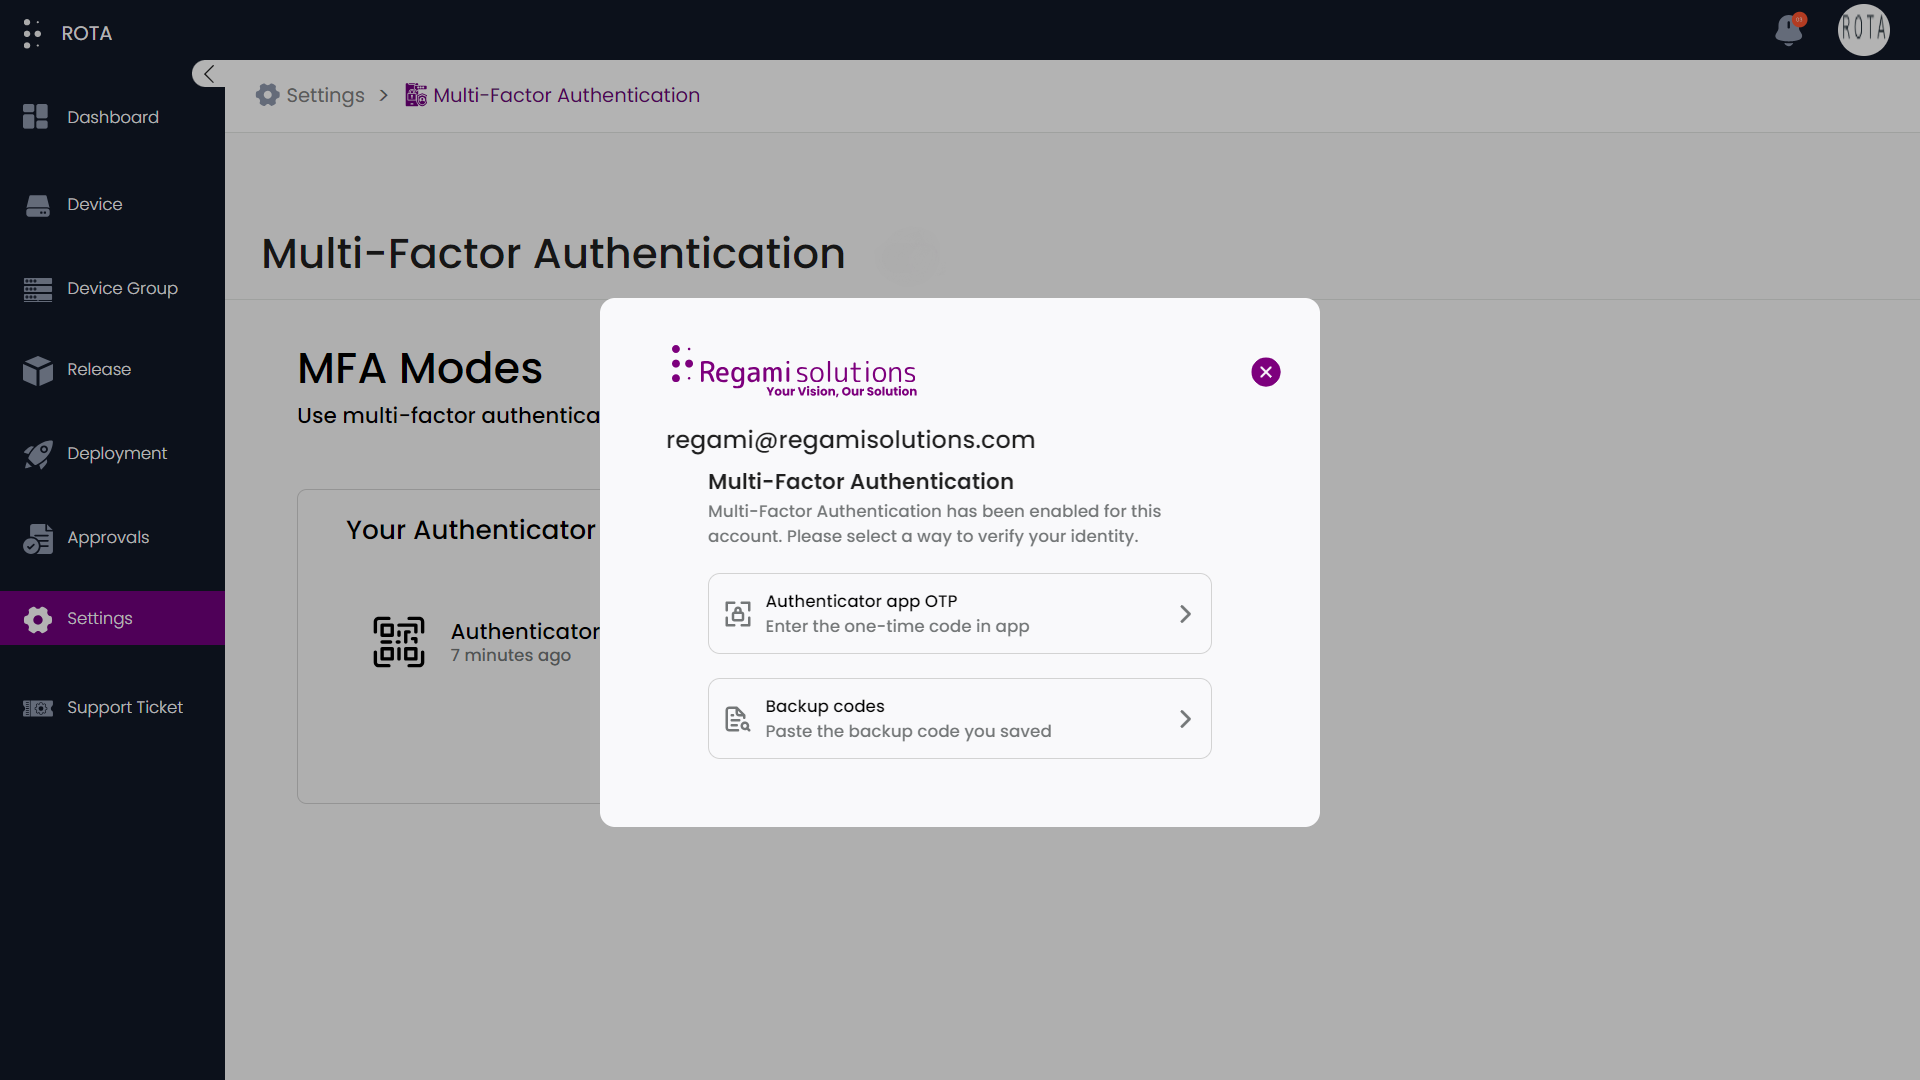Close the MFA dialog
Viewport: 1920px width, 1080px height.
click(x=1265, y=372)
